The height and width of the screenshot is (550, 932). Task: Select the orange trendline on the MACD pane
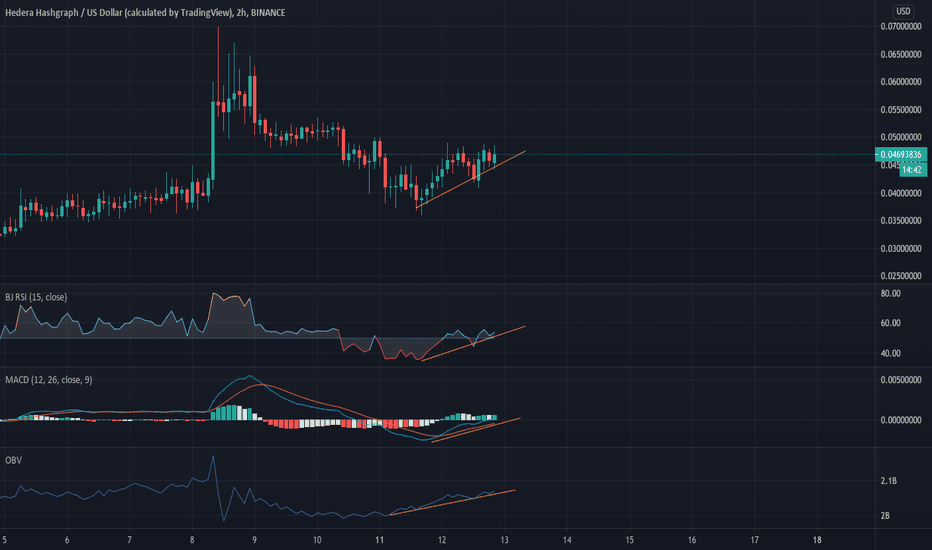[476, 430]
